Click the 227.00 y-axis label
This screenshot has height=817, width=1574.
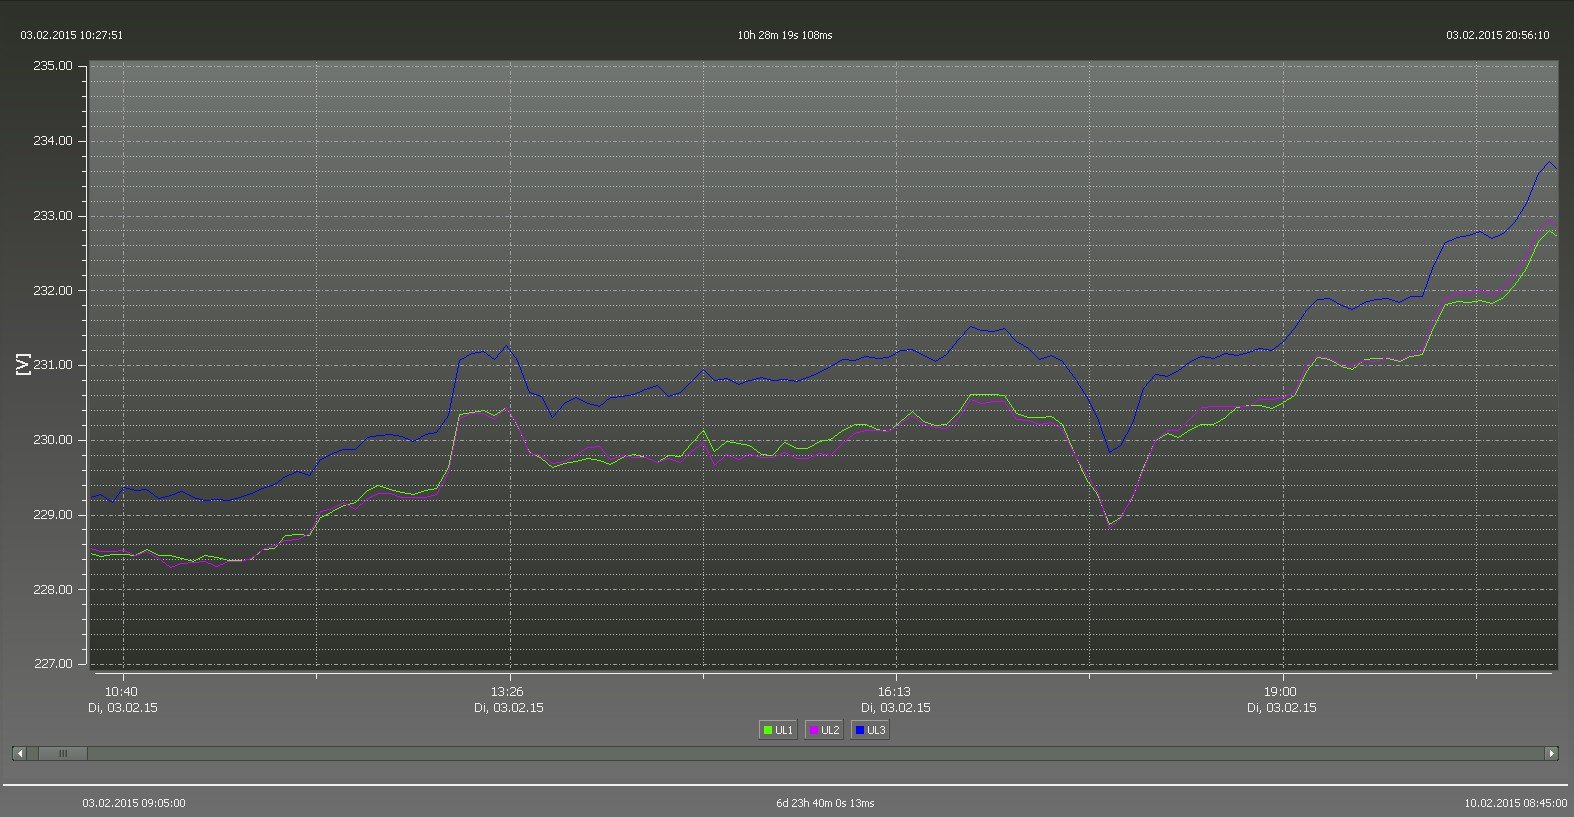pos(53,664)
